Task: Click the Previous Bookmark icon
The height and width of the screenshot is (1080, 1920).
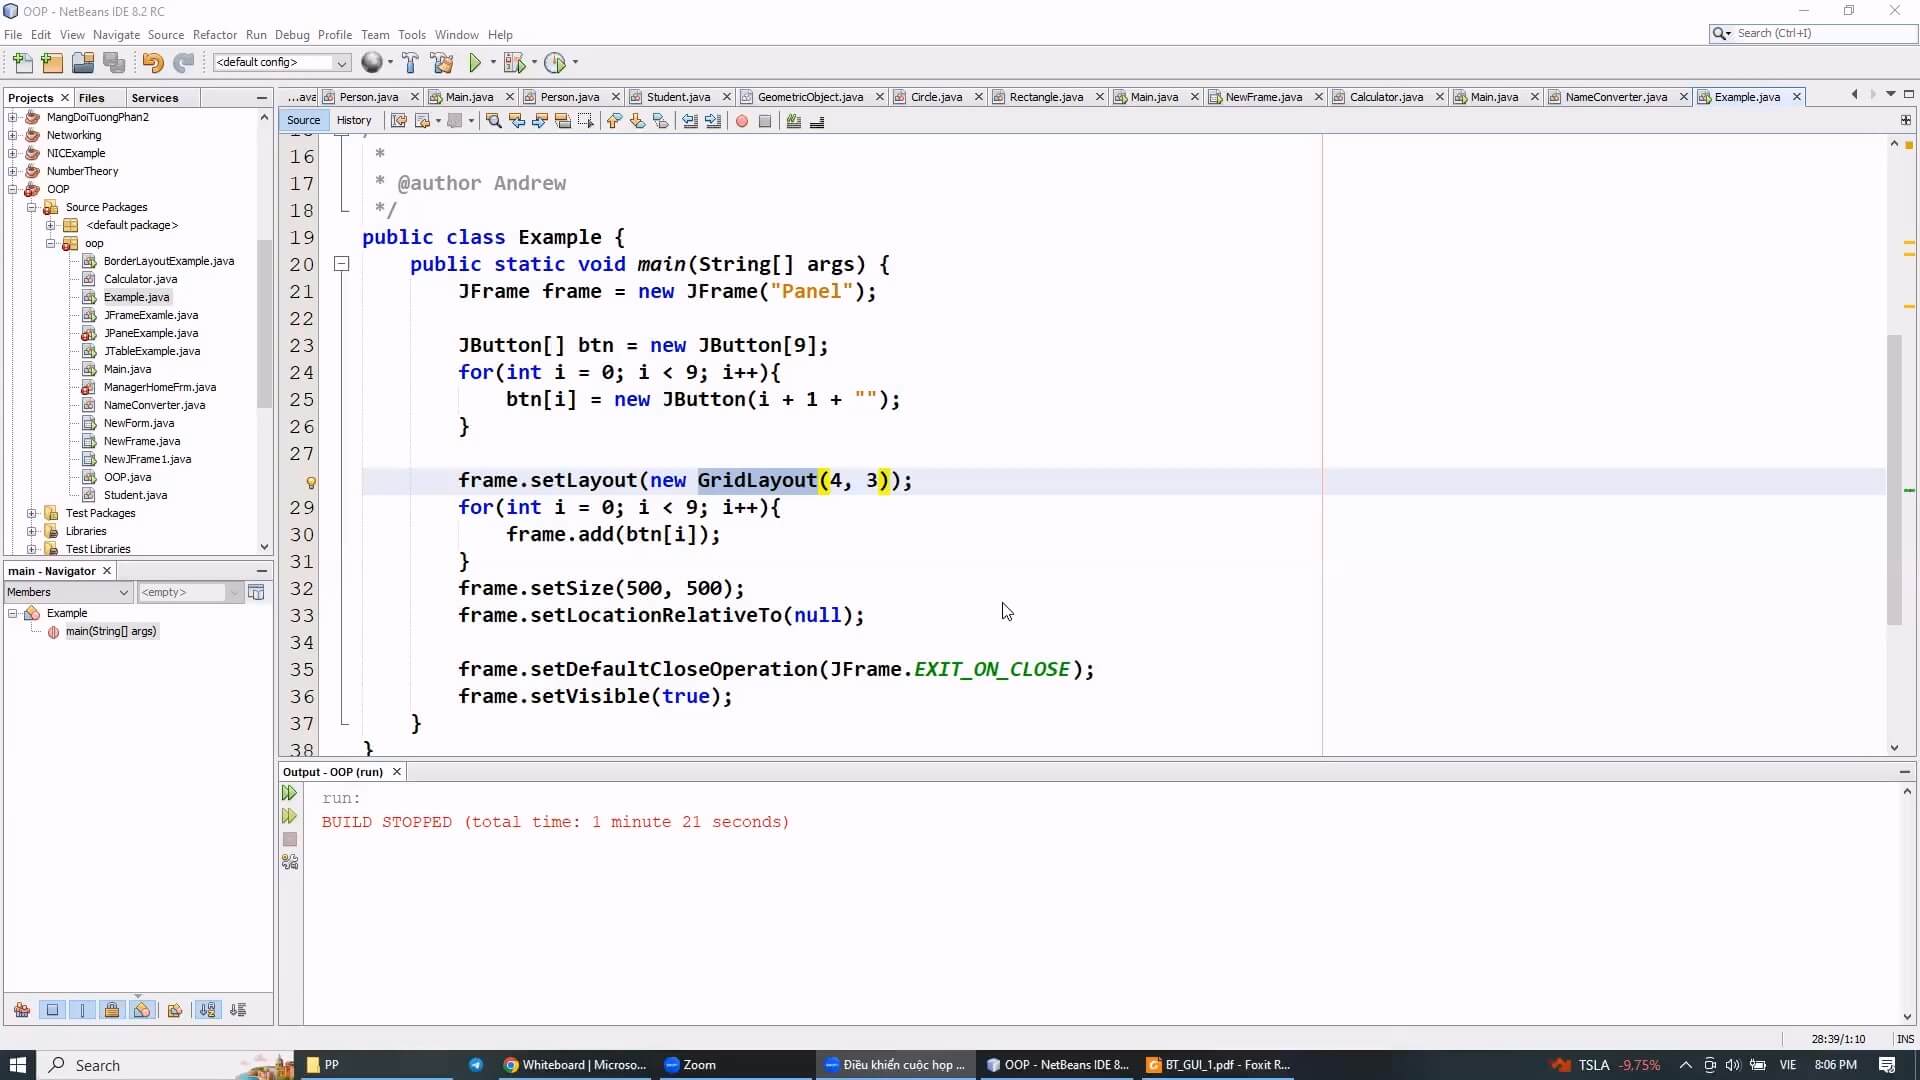Action: [614, 121]
